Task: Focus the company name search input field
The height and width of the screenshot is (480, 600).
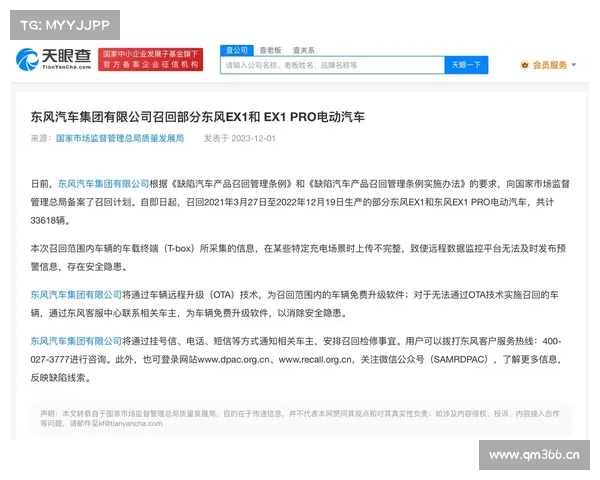Action: pyautogui.click(x=333, y=65)
